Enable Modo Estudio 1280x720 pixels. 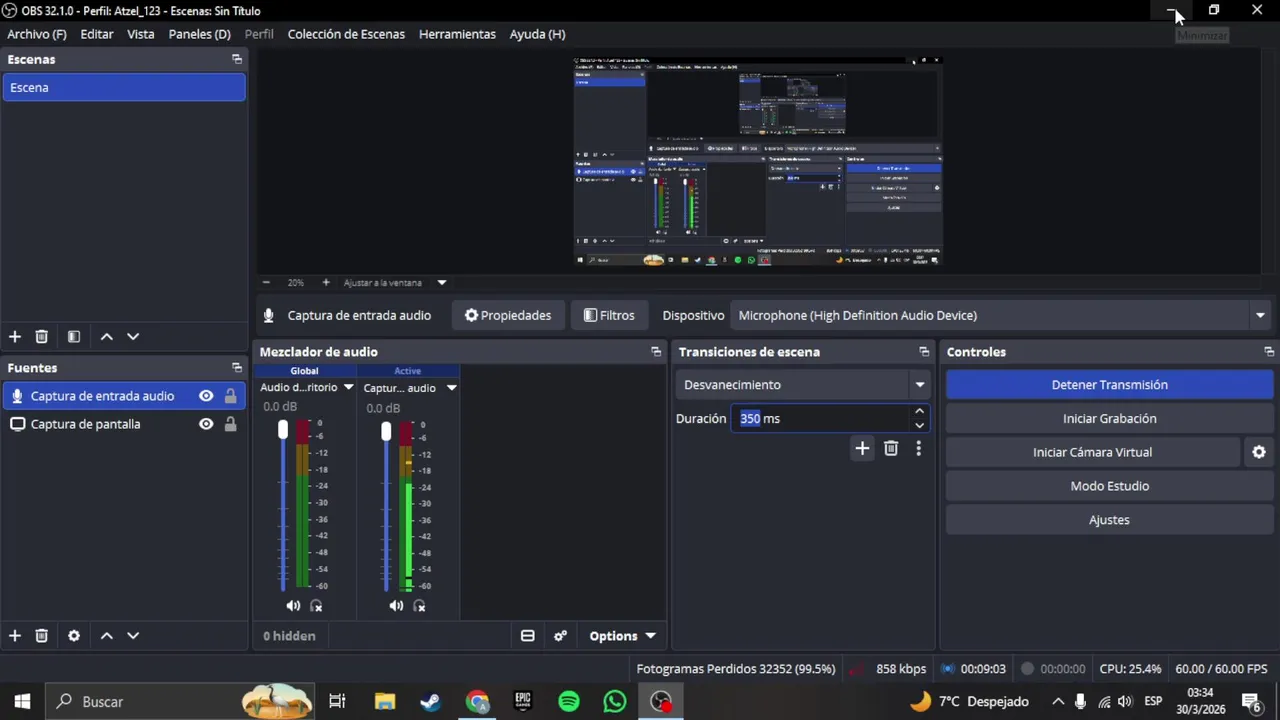click(1109, 486)
